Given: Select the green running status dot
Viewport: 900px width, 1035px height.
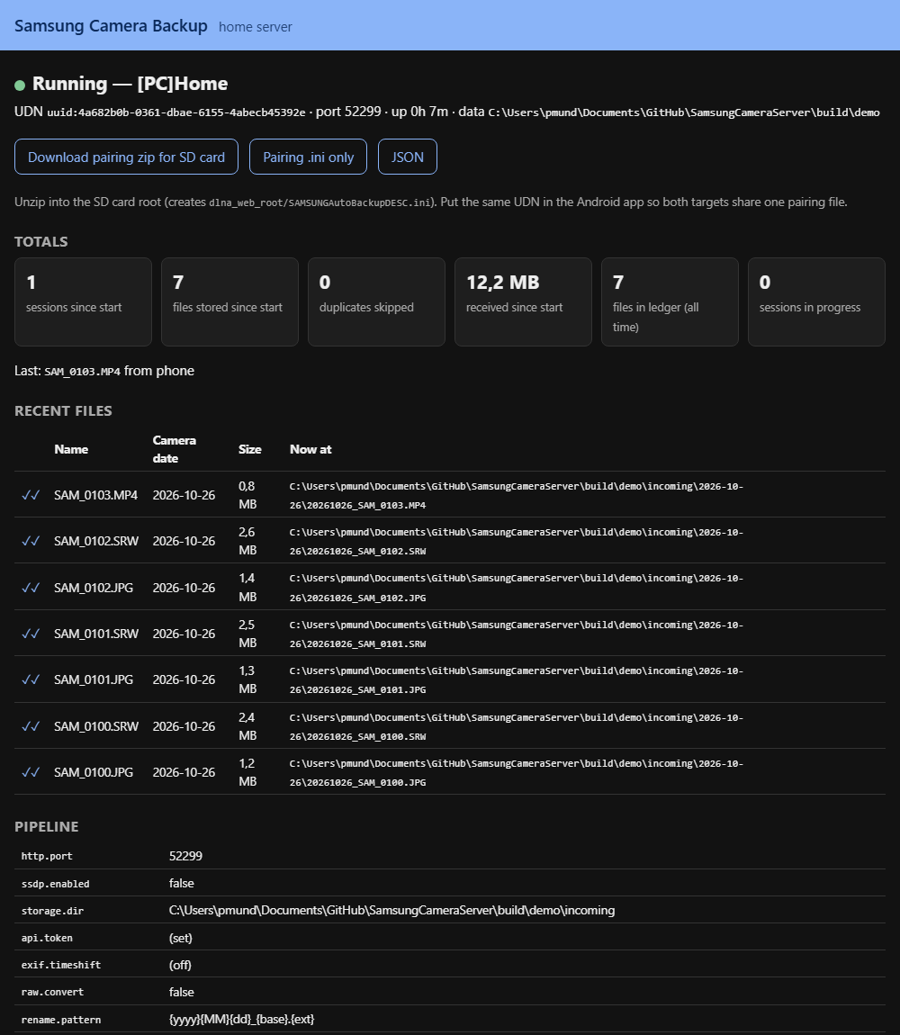Looking at the screenshot, I should tap(20, 85).
